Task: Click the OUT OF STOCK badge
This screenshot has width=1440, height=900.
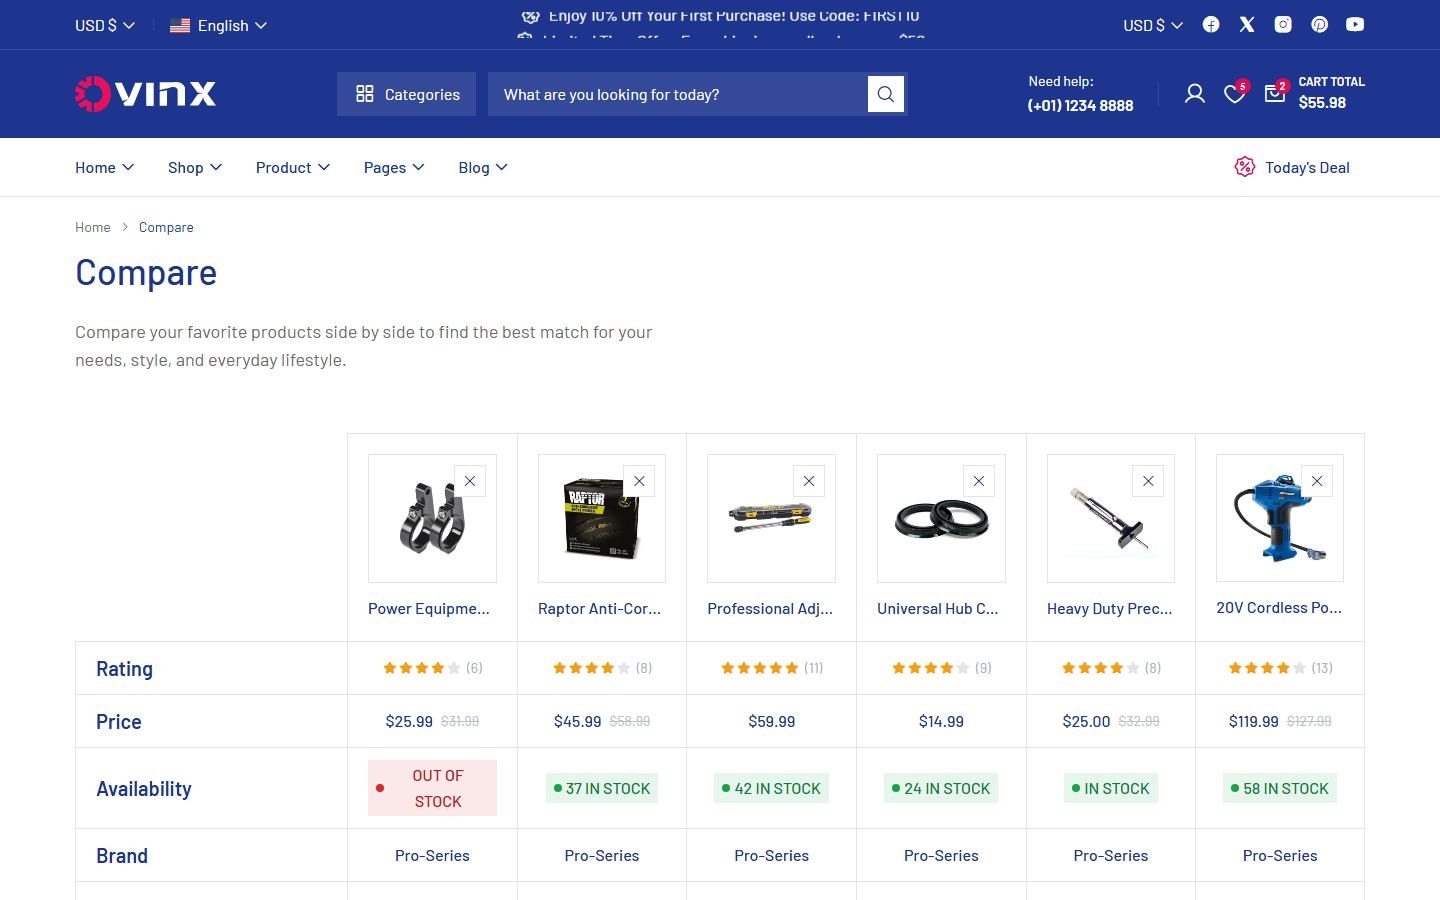Action: 432,788
